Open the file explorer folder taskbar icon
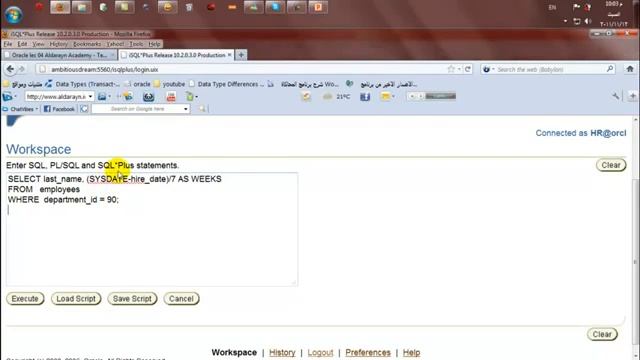 point(81,7)
